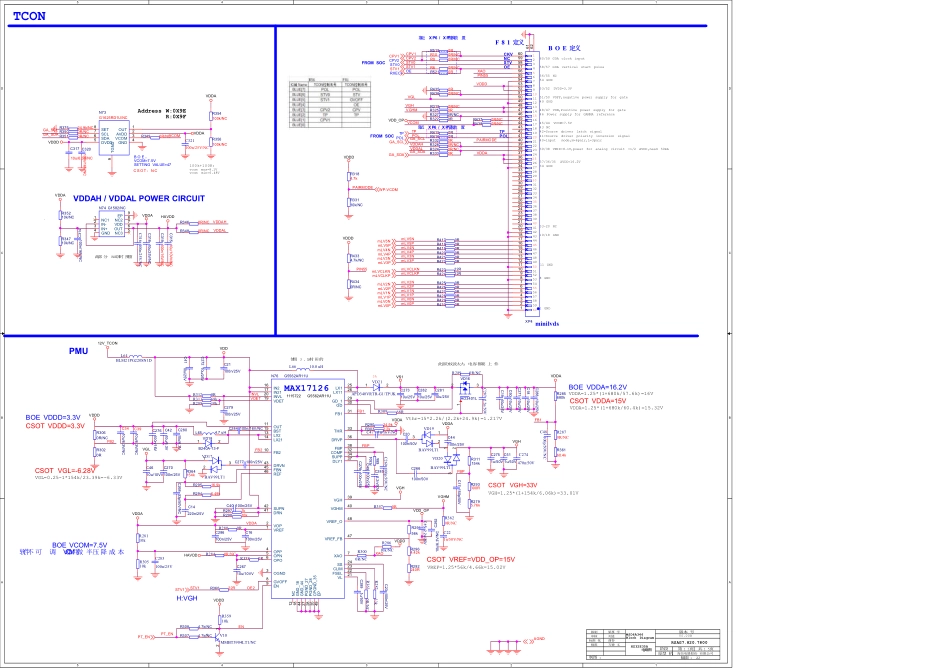
Task: Select the BOE VDDD=3.3V label
Action: [54, 416]
